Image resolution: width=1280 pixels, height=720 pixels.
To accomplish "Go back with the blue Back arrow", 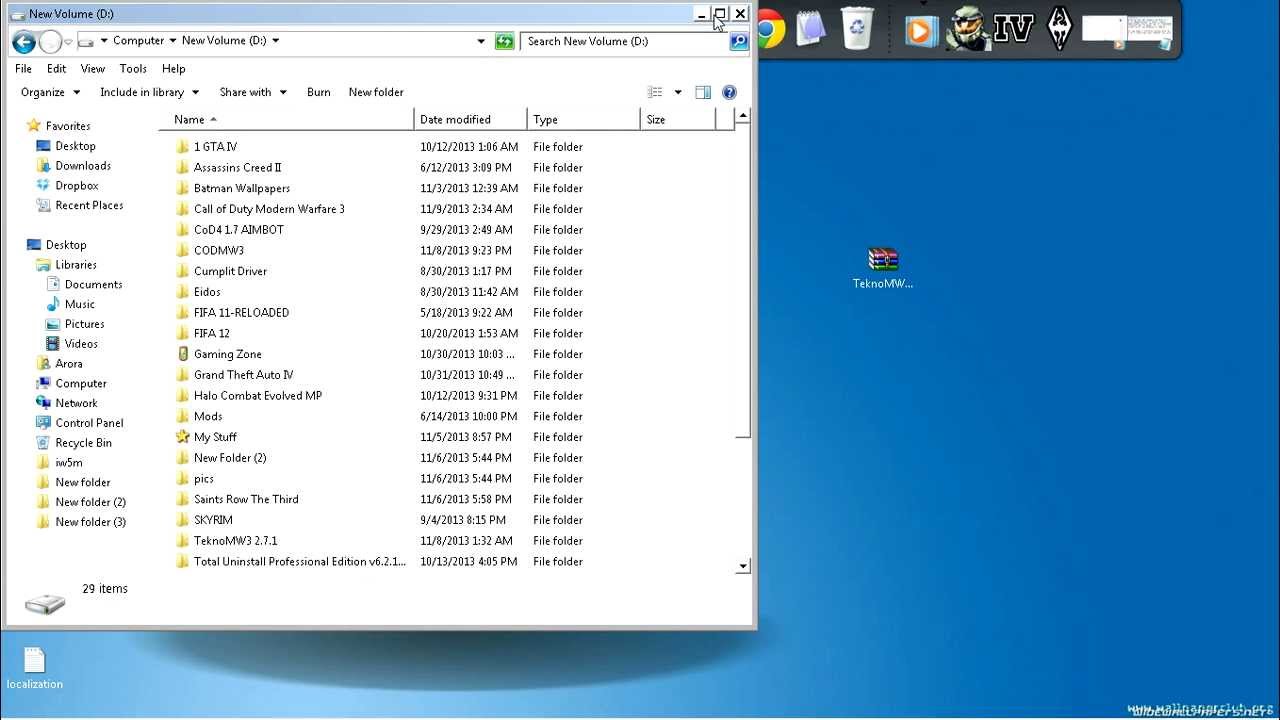I will [24, 42].
